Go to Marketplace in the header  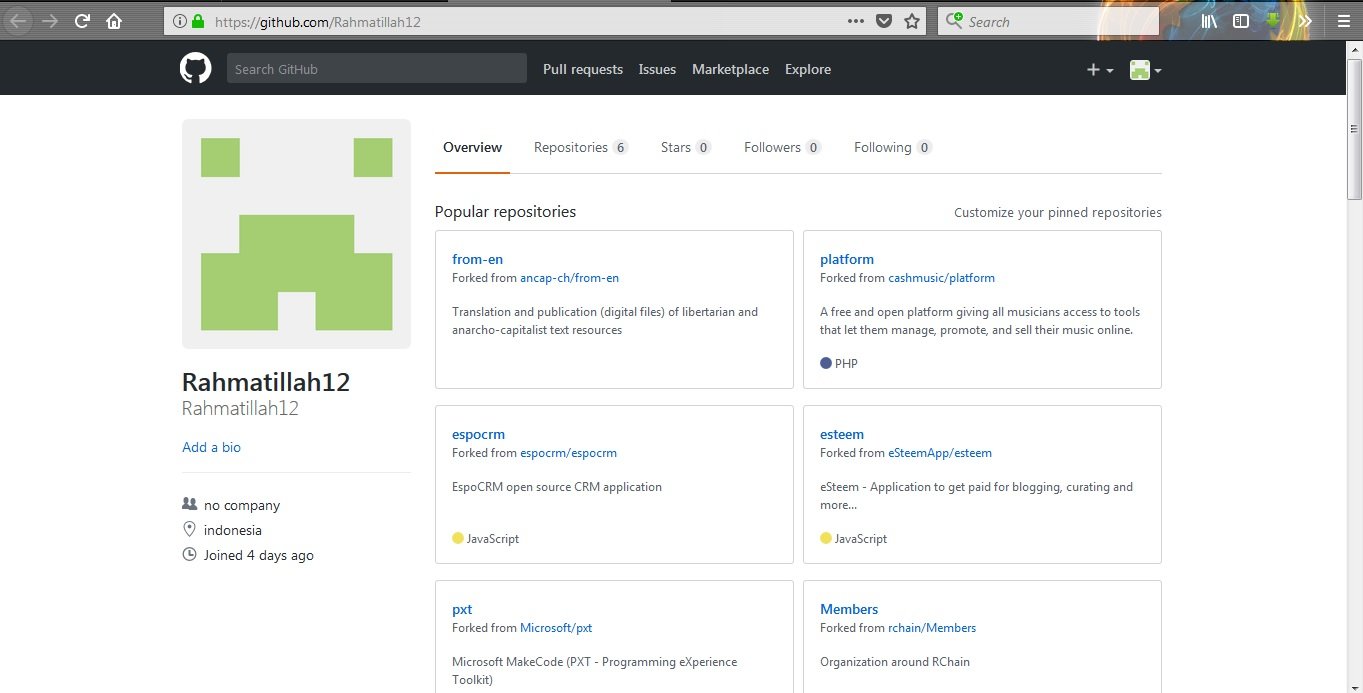pyautogui.click(x=730, y=69)
